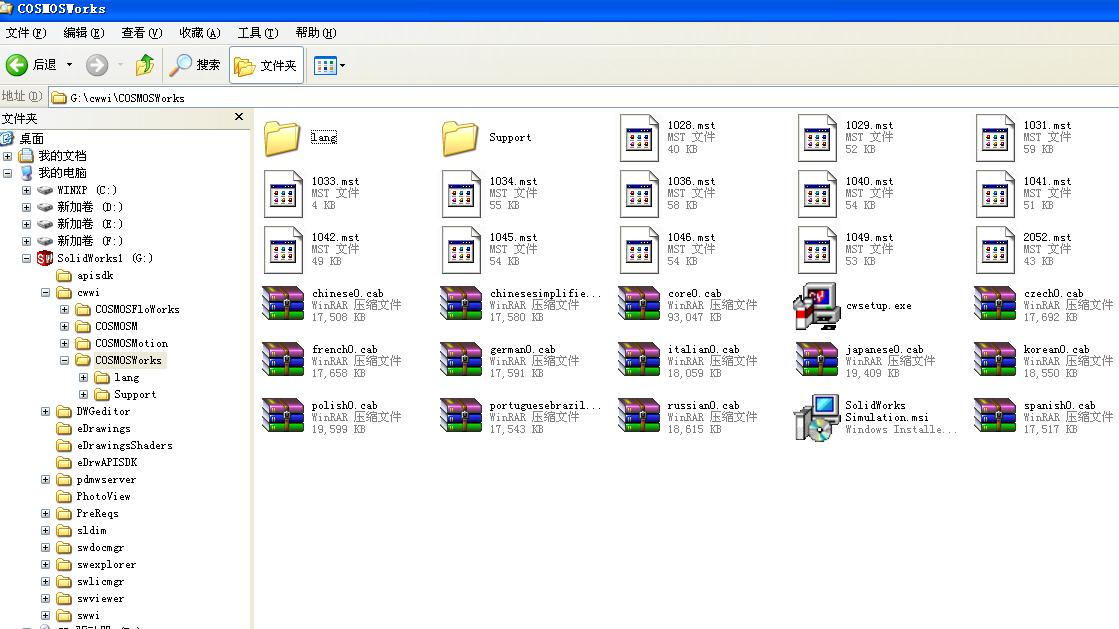Select the japanese0.cab archive icon

click(x=816, y=359)
